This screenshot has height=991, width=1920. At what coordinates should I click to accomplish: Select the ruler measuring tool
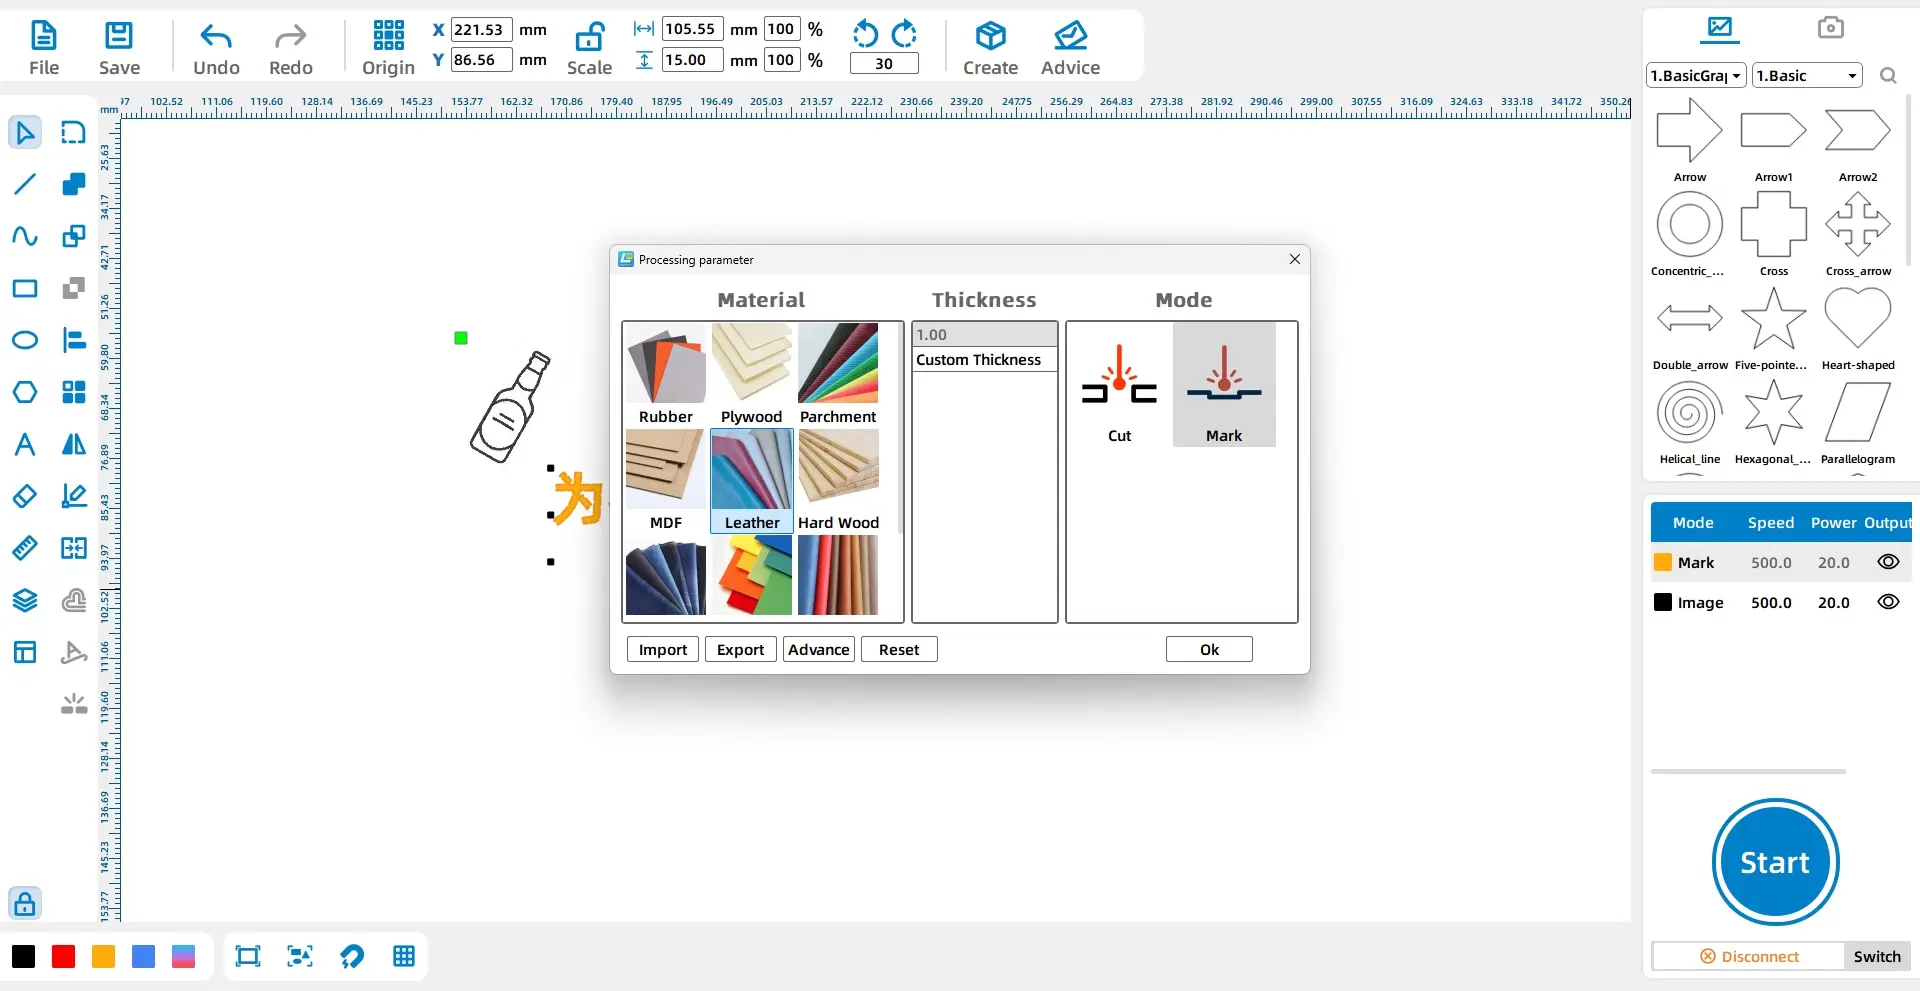25,548
